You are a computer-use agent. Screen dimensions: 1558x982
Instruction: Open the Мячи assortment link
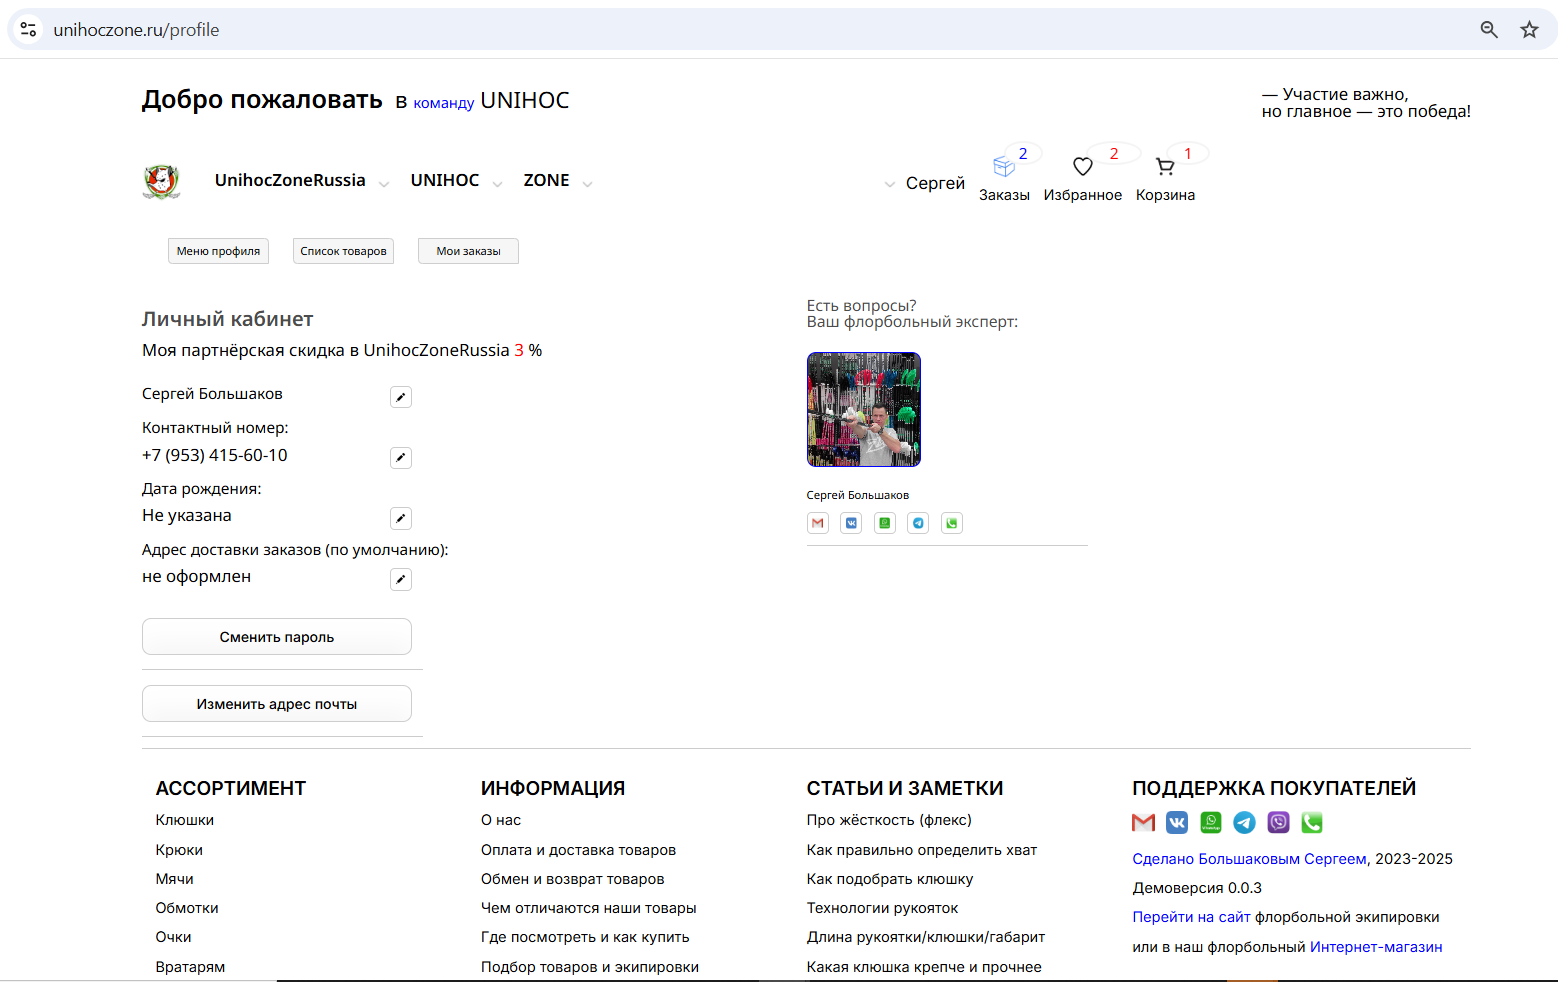(175, 879)
